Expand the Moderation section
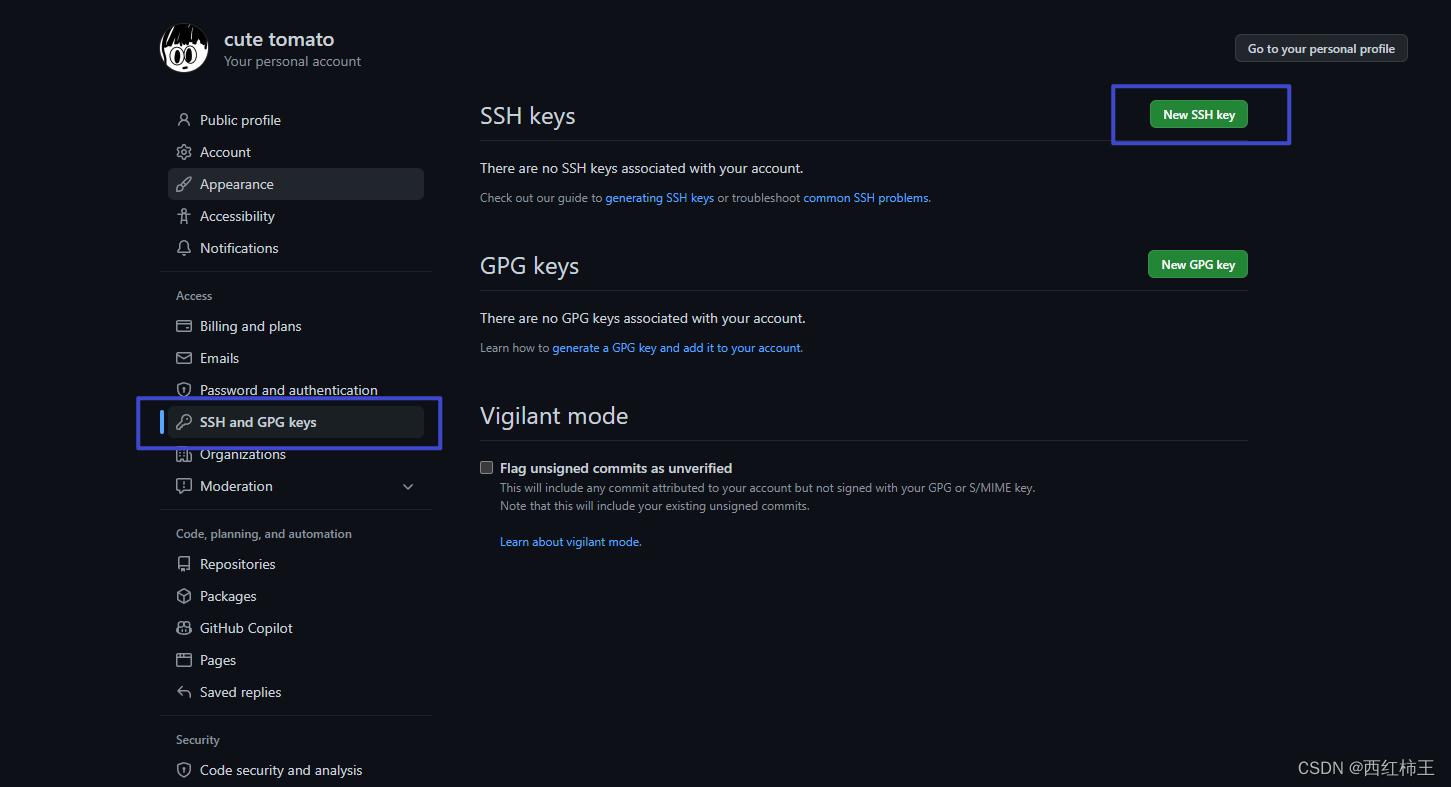 pos(407,485)
